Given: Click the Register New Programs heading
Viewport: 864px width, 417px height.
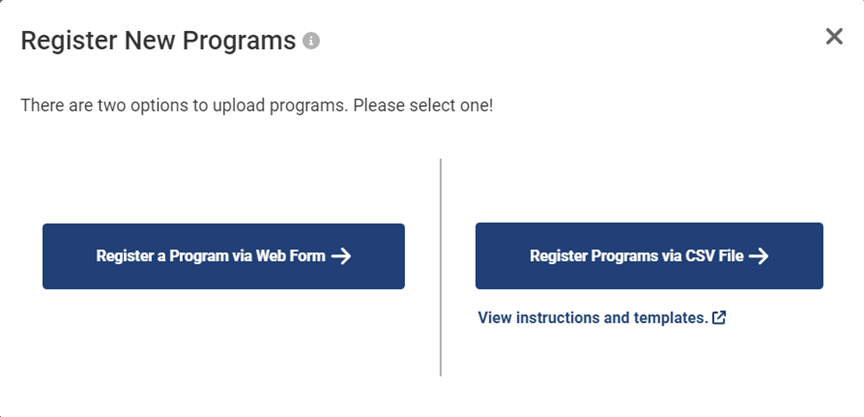Looking at the screenshot, I should (158, 41).
